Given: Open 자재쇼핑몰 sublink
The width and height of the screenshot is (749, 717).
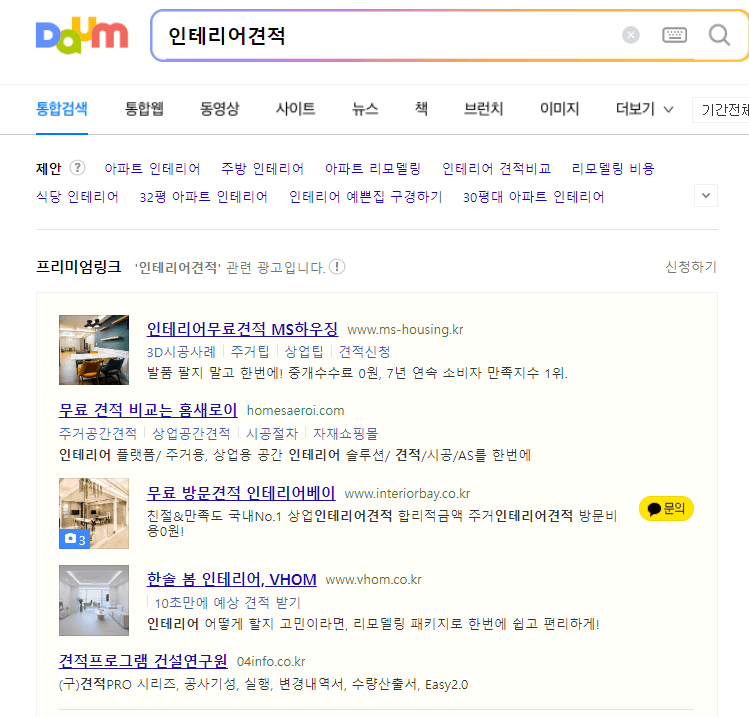Looking at the screenshot, I should click(x=345, y=434).
